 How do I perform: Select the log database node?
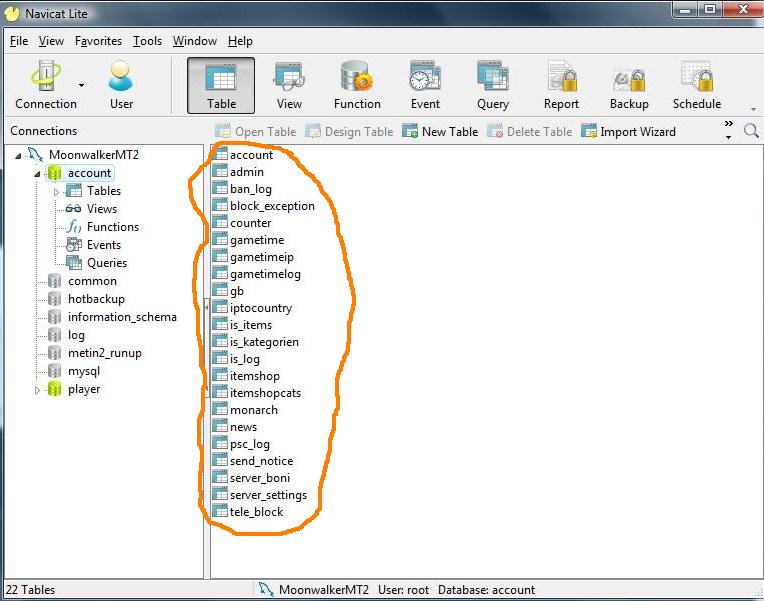pyautogui.click(x=66, y=335)
